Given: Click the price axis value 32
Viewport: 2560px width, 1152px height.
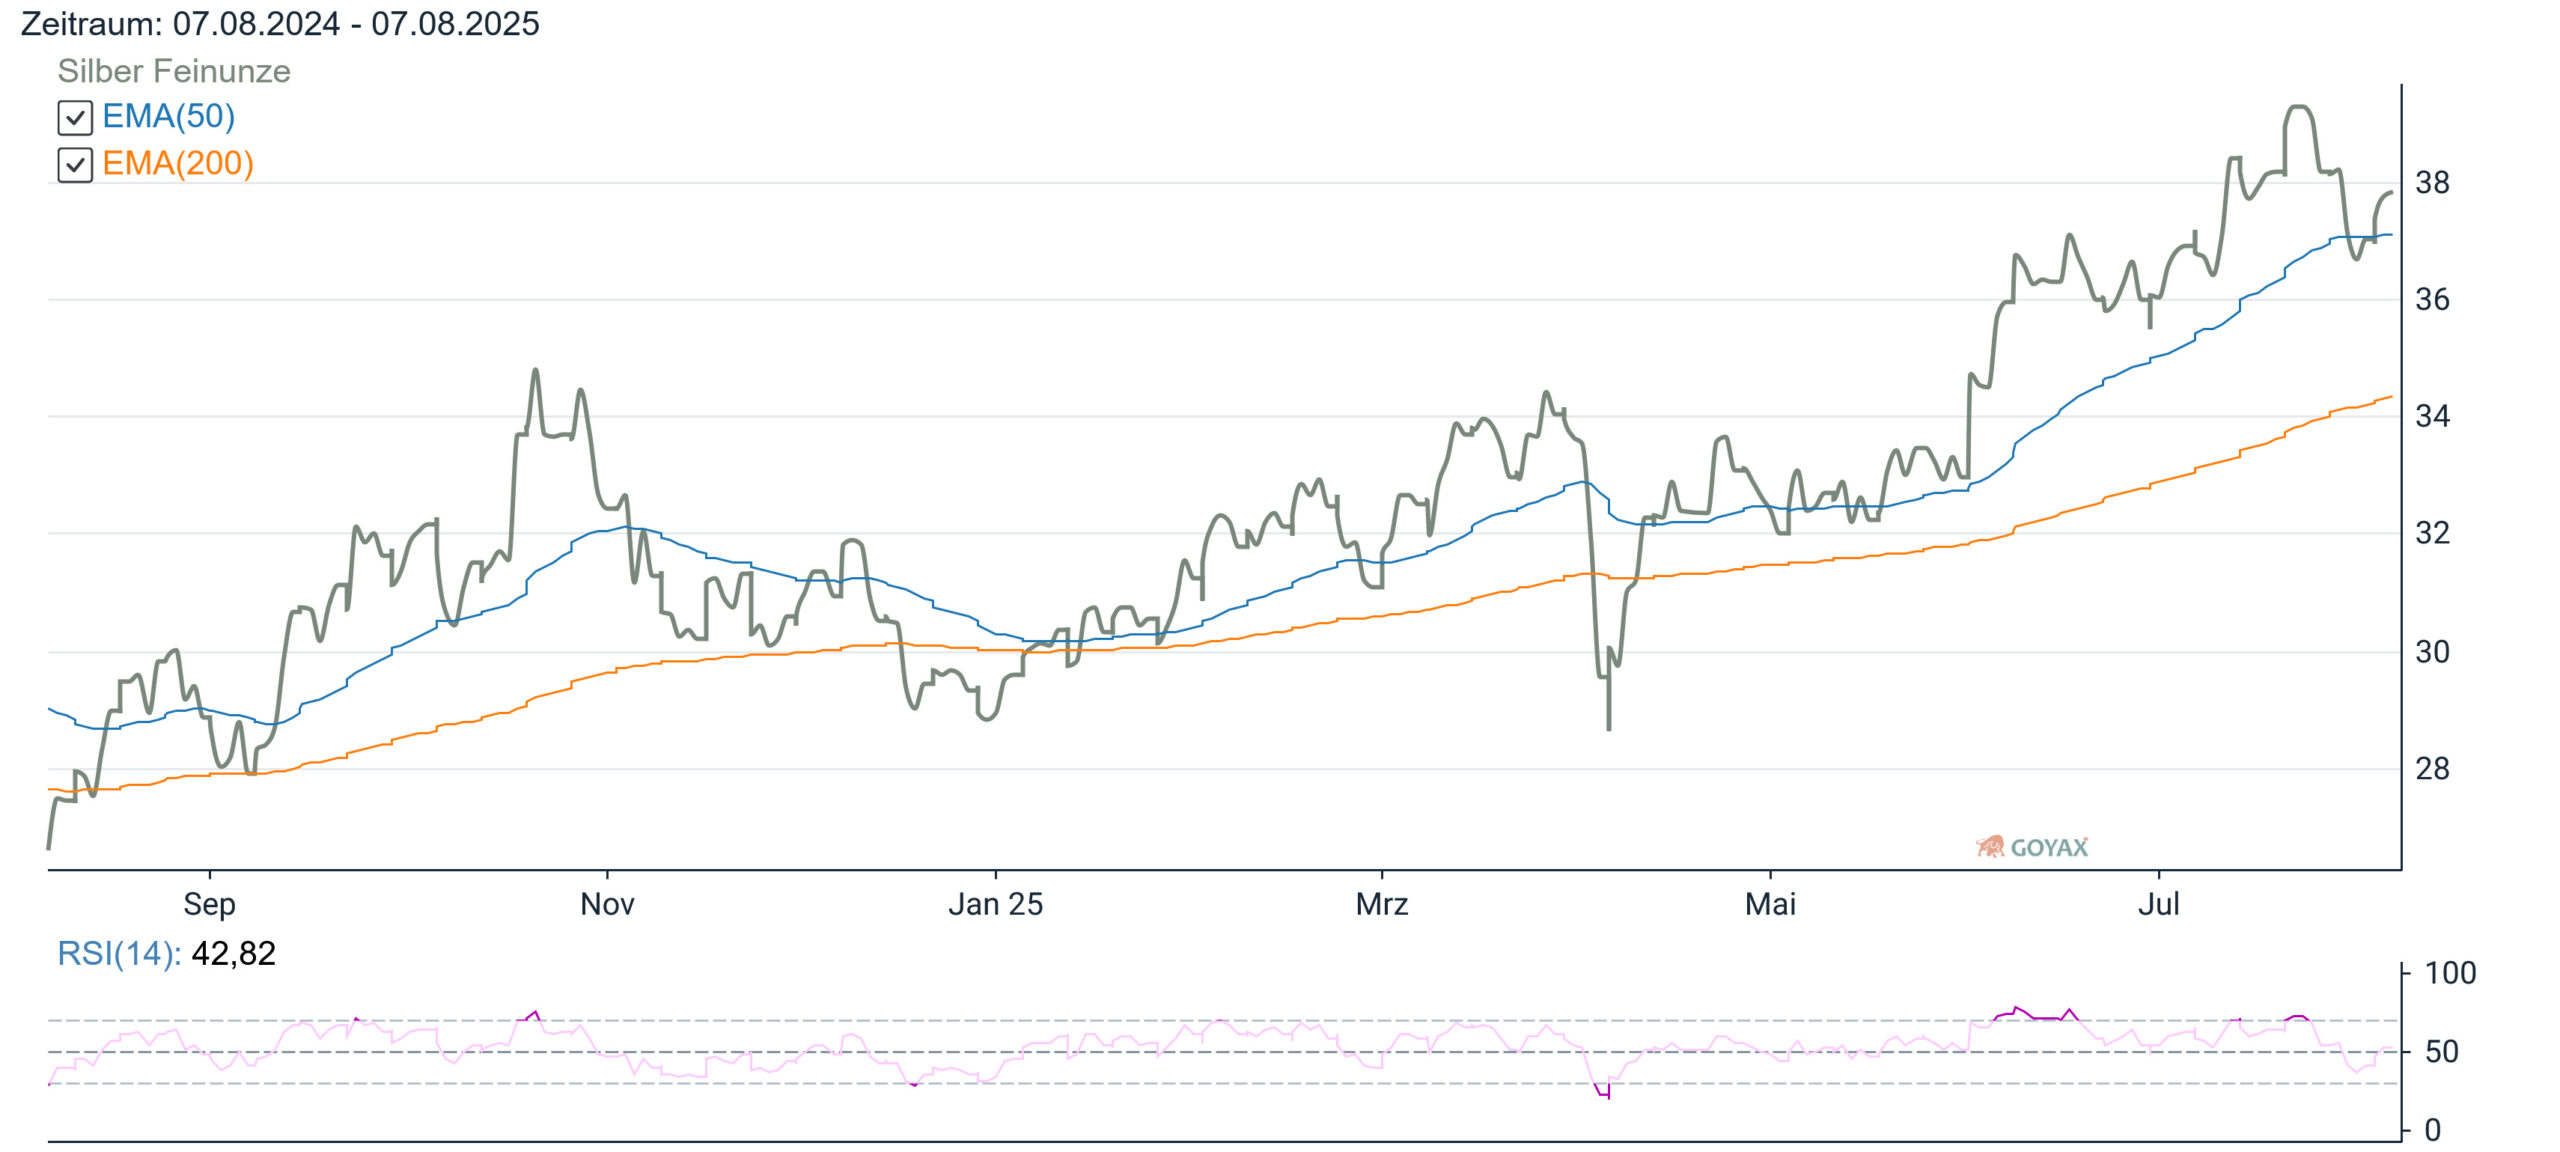Looking at the screenshot, I should pos(2432,533).
